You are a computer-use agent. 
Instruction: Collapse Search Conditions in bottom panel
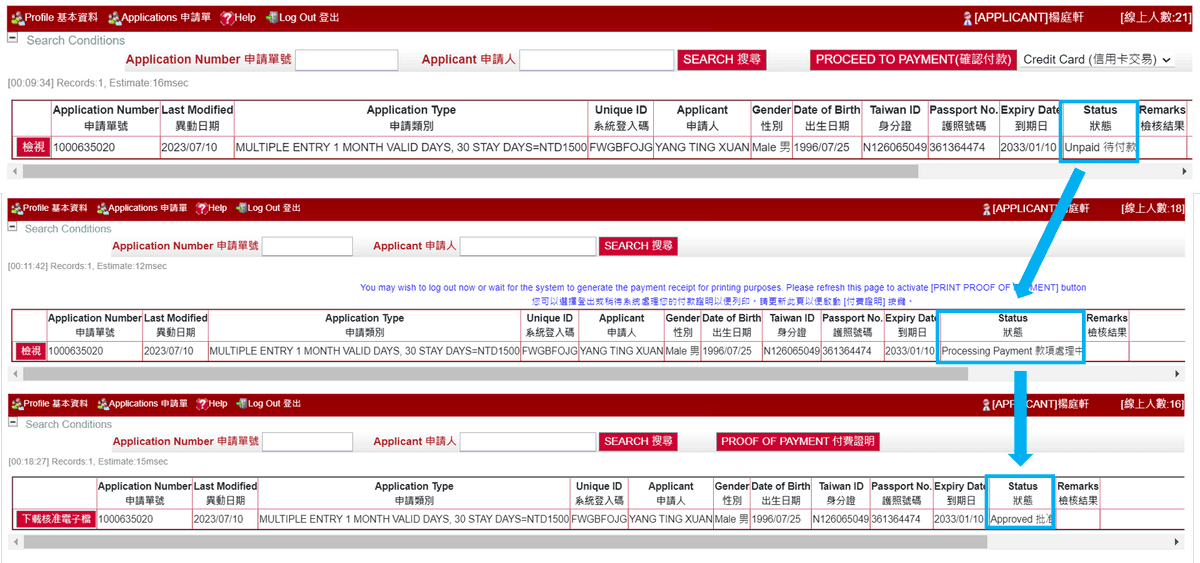(x=12, y=423)
